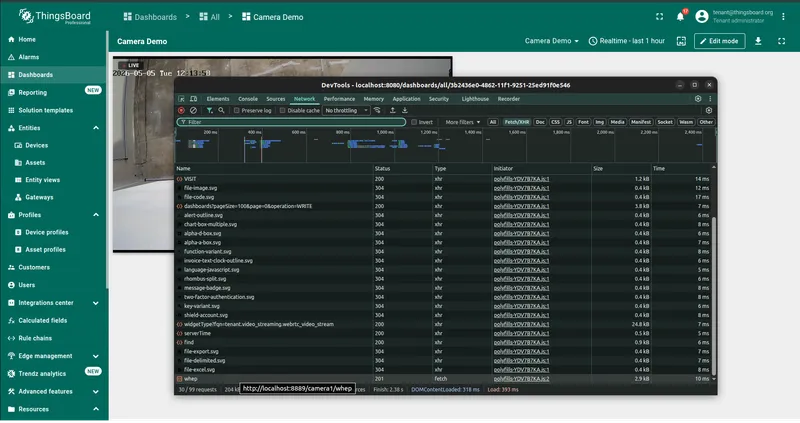800x423 pixels.
Task: Switch to the Sources tab
Action: 276,99
